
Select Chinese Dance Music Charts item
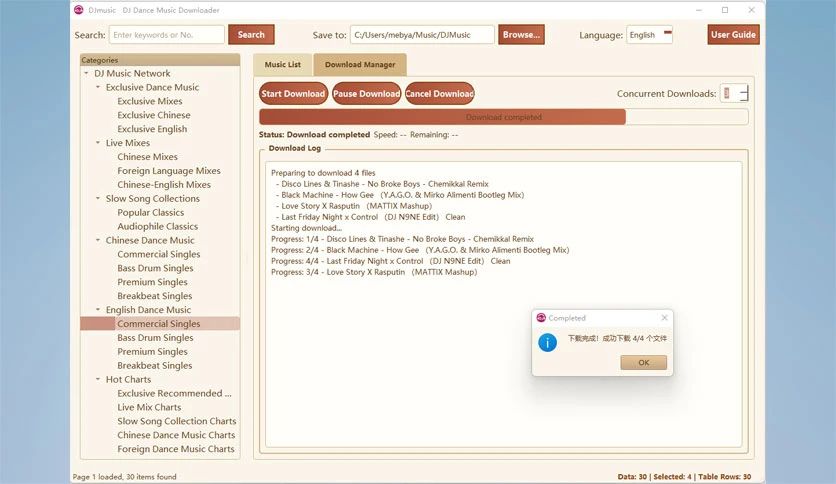(x=176, y=435)
